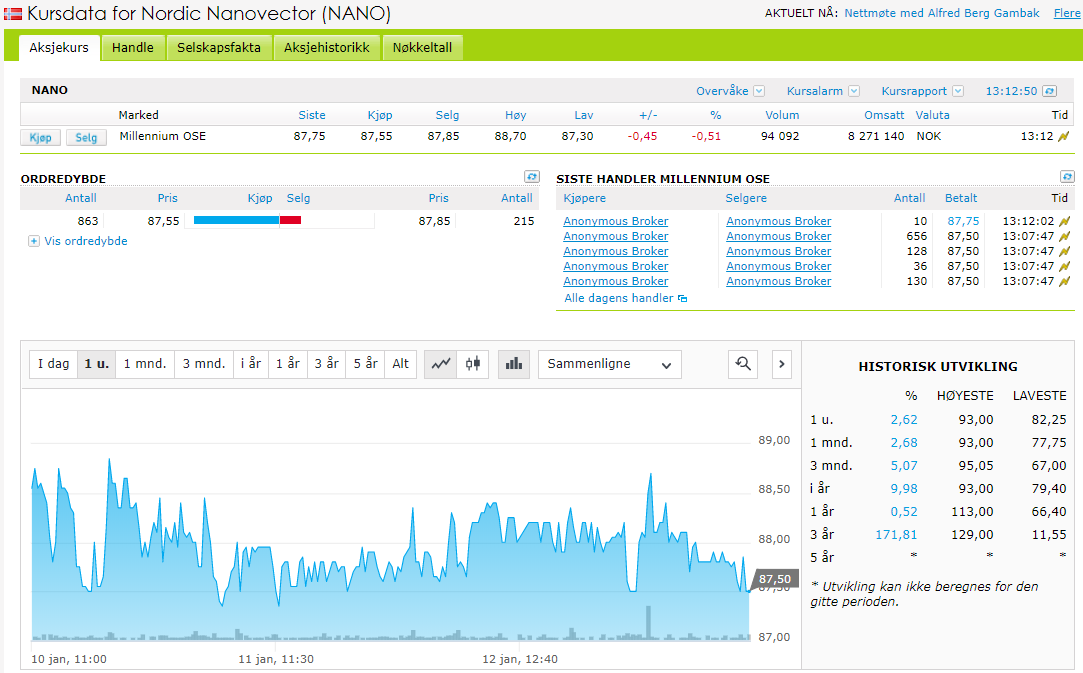The height and width of the screenshot is (673, 1083).
Task: Open the Handle tab
Action: pos(133,48)
